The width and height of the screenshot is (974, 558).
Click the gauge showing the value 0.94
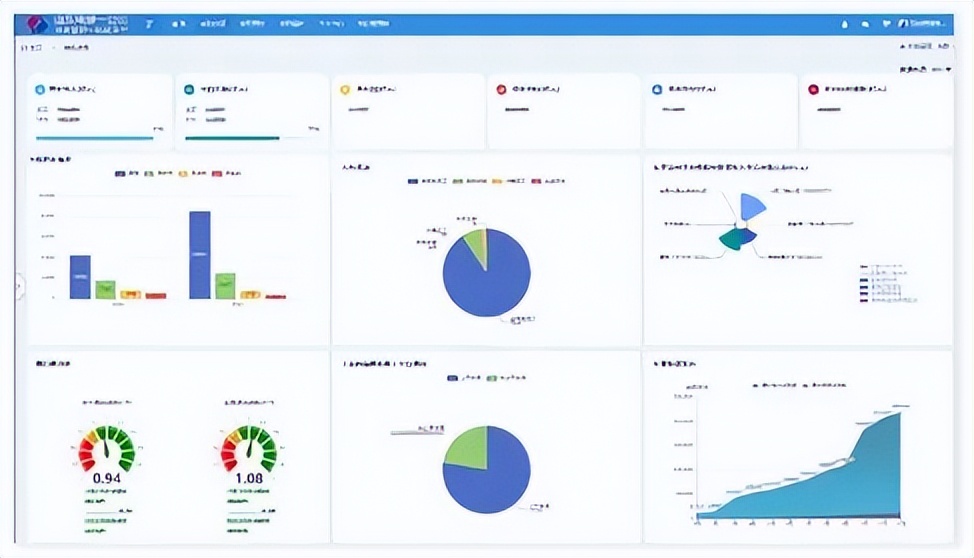pos(106,450)
